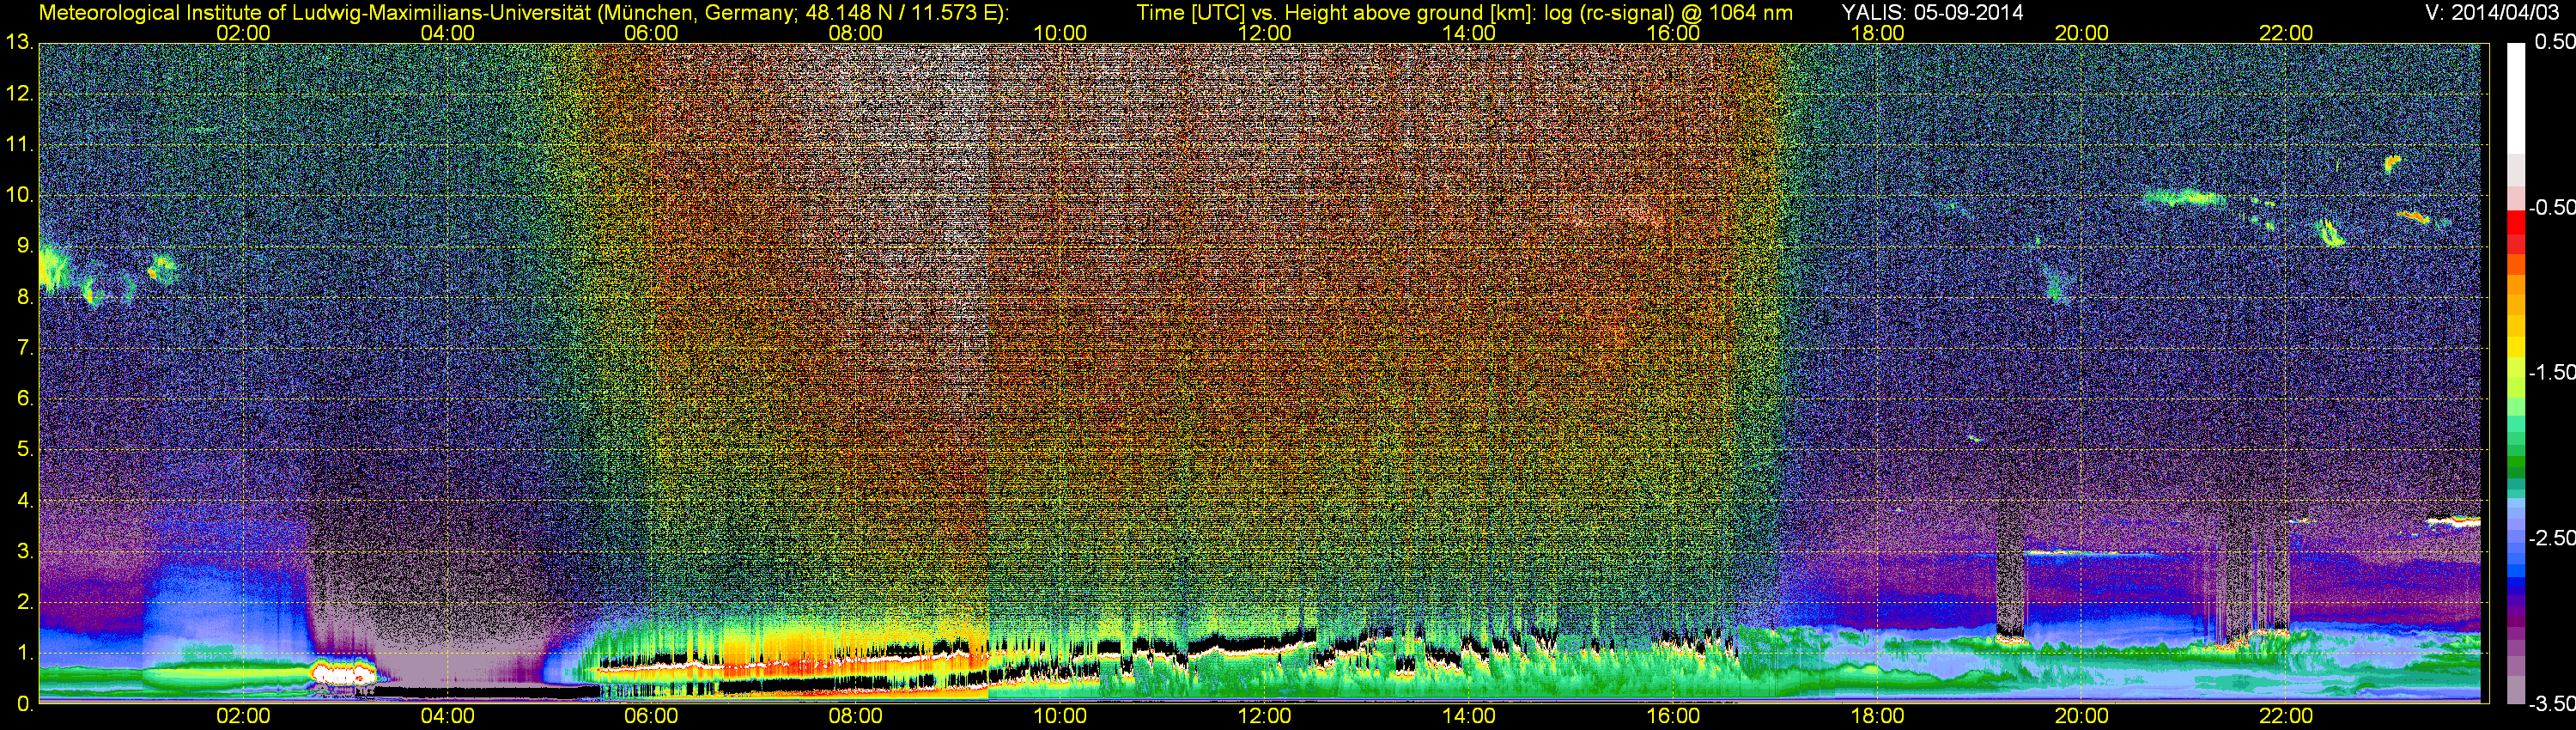This screenshot has width=2576, height=730.
Task: Select the 13 km height axis label
Action: point(18,43)
